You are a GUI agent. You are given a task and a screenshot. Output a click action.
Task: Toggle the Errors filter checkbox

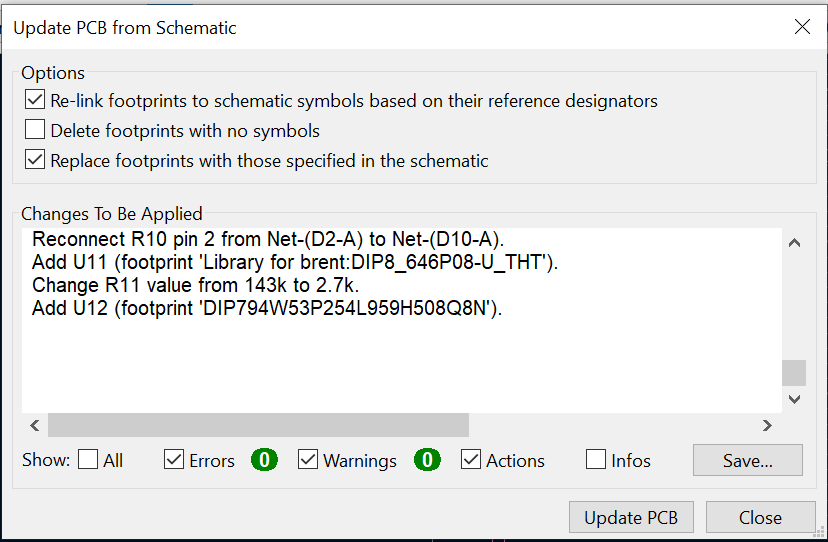(x=174, y=460)
